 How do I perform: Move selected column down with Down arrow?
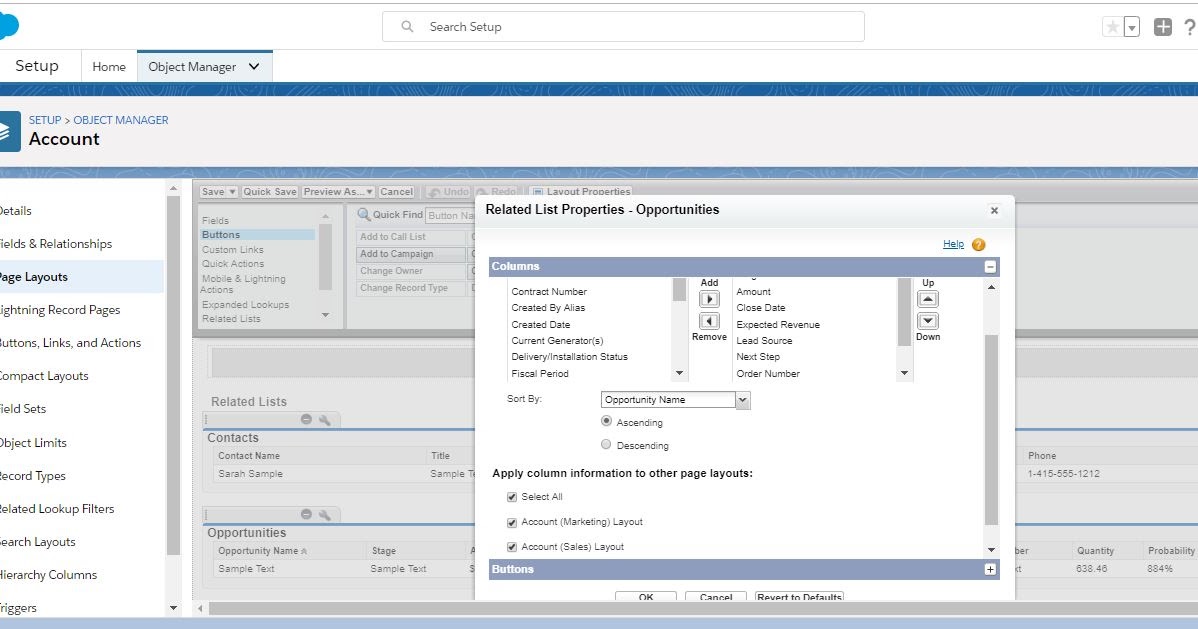[927, 321]
